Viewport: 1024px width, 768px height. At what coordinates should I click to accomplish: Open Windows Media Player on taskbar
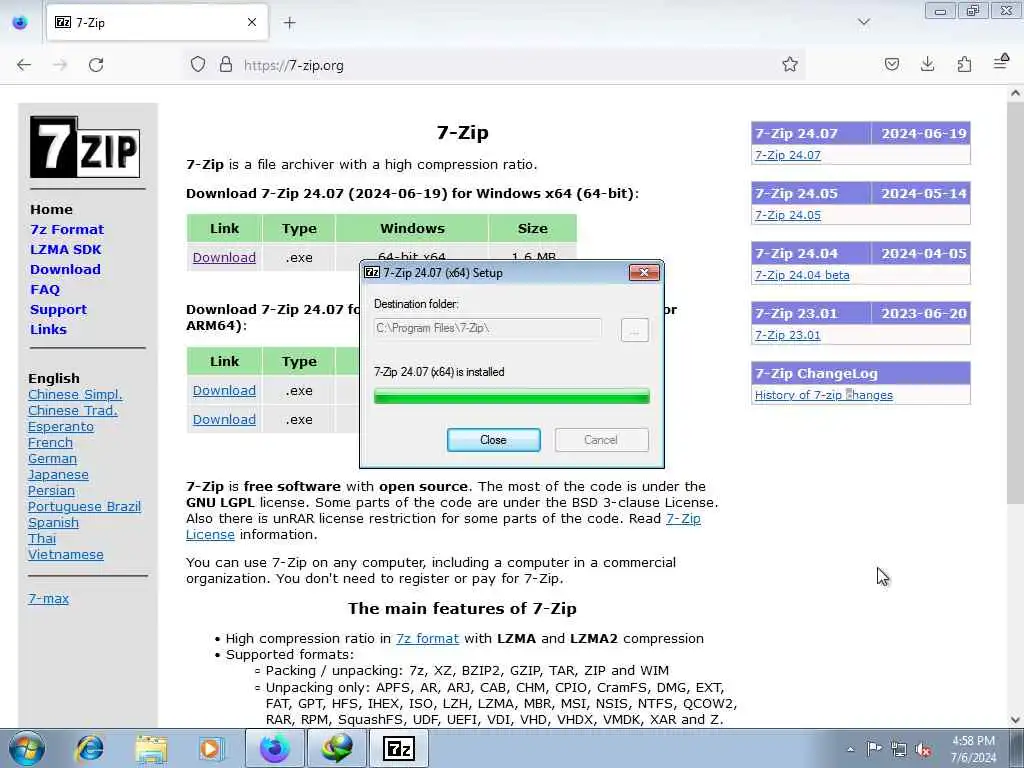211,748
